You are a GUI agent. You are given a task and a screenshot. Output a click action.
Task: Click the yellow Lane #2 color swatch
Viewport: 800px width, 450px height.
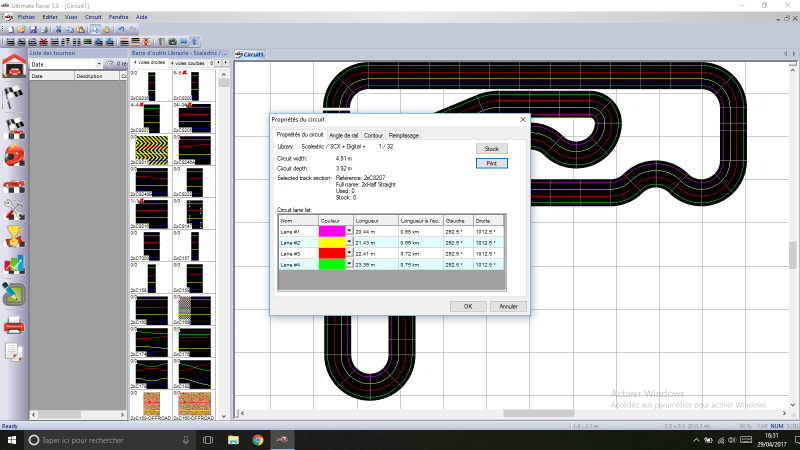pos(331,242)
